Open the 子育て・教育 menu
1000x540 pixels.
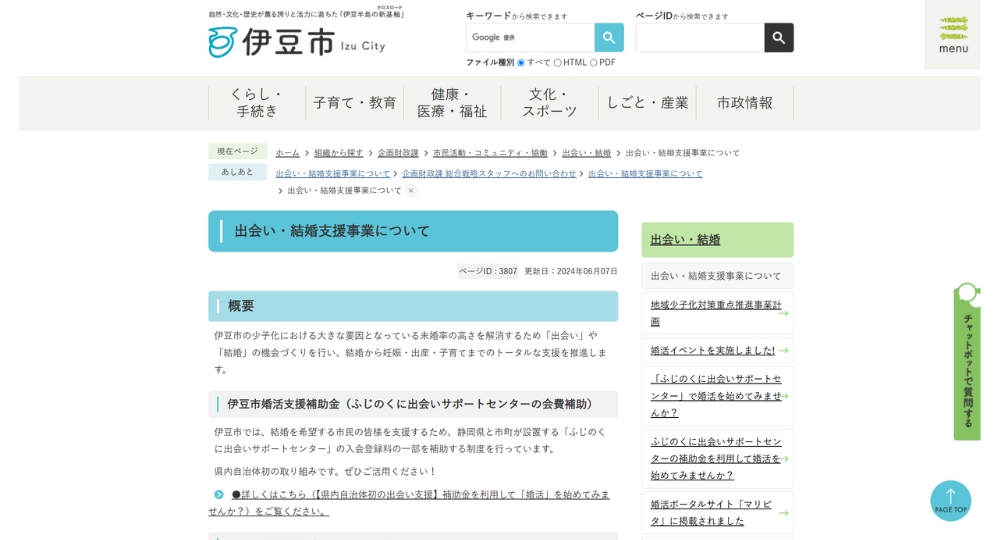point(355,103)
